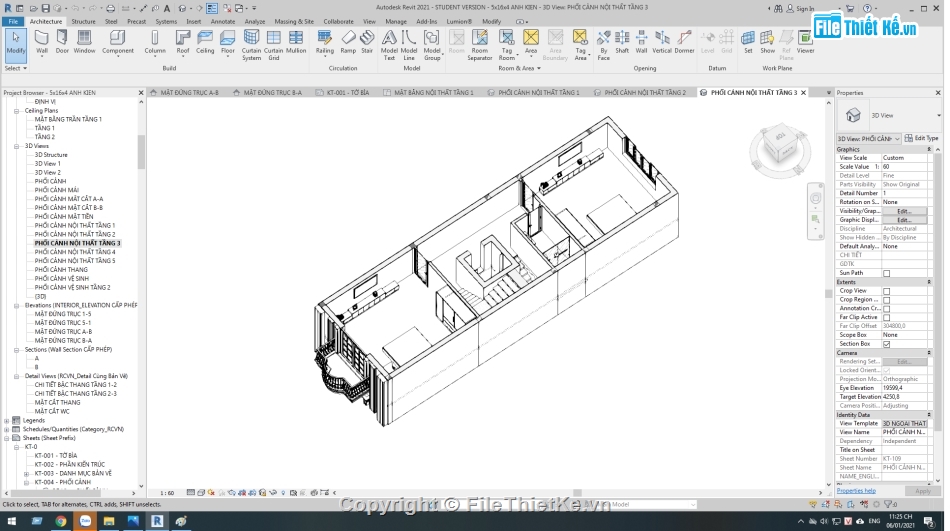
Task: Open the Structure ribbon tab
Action: click(x=84, y=21)
